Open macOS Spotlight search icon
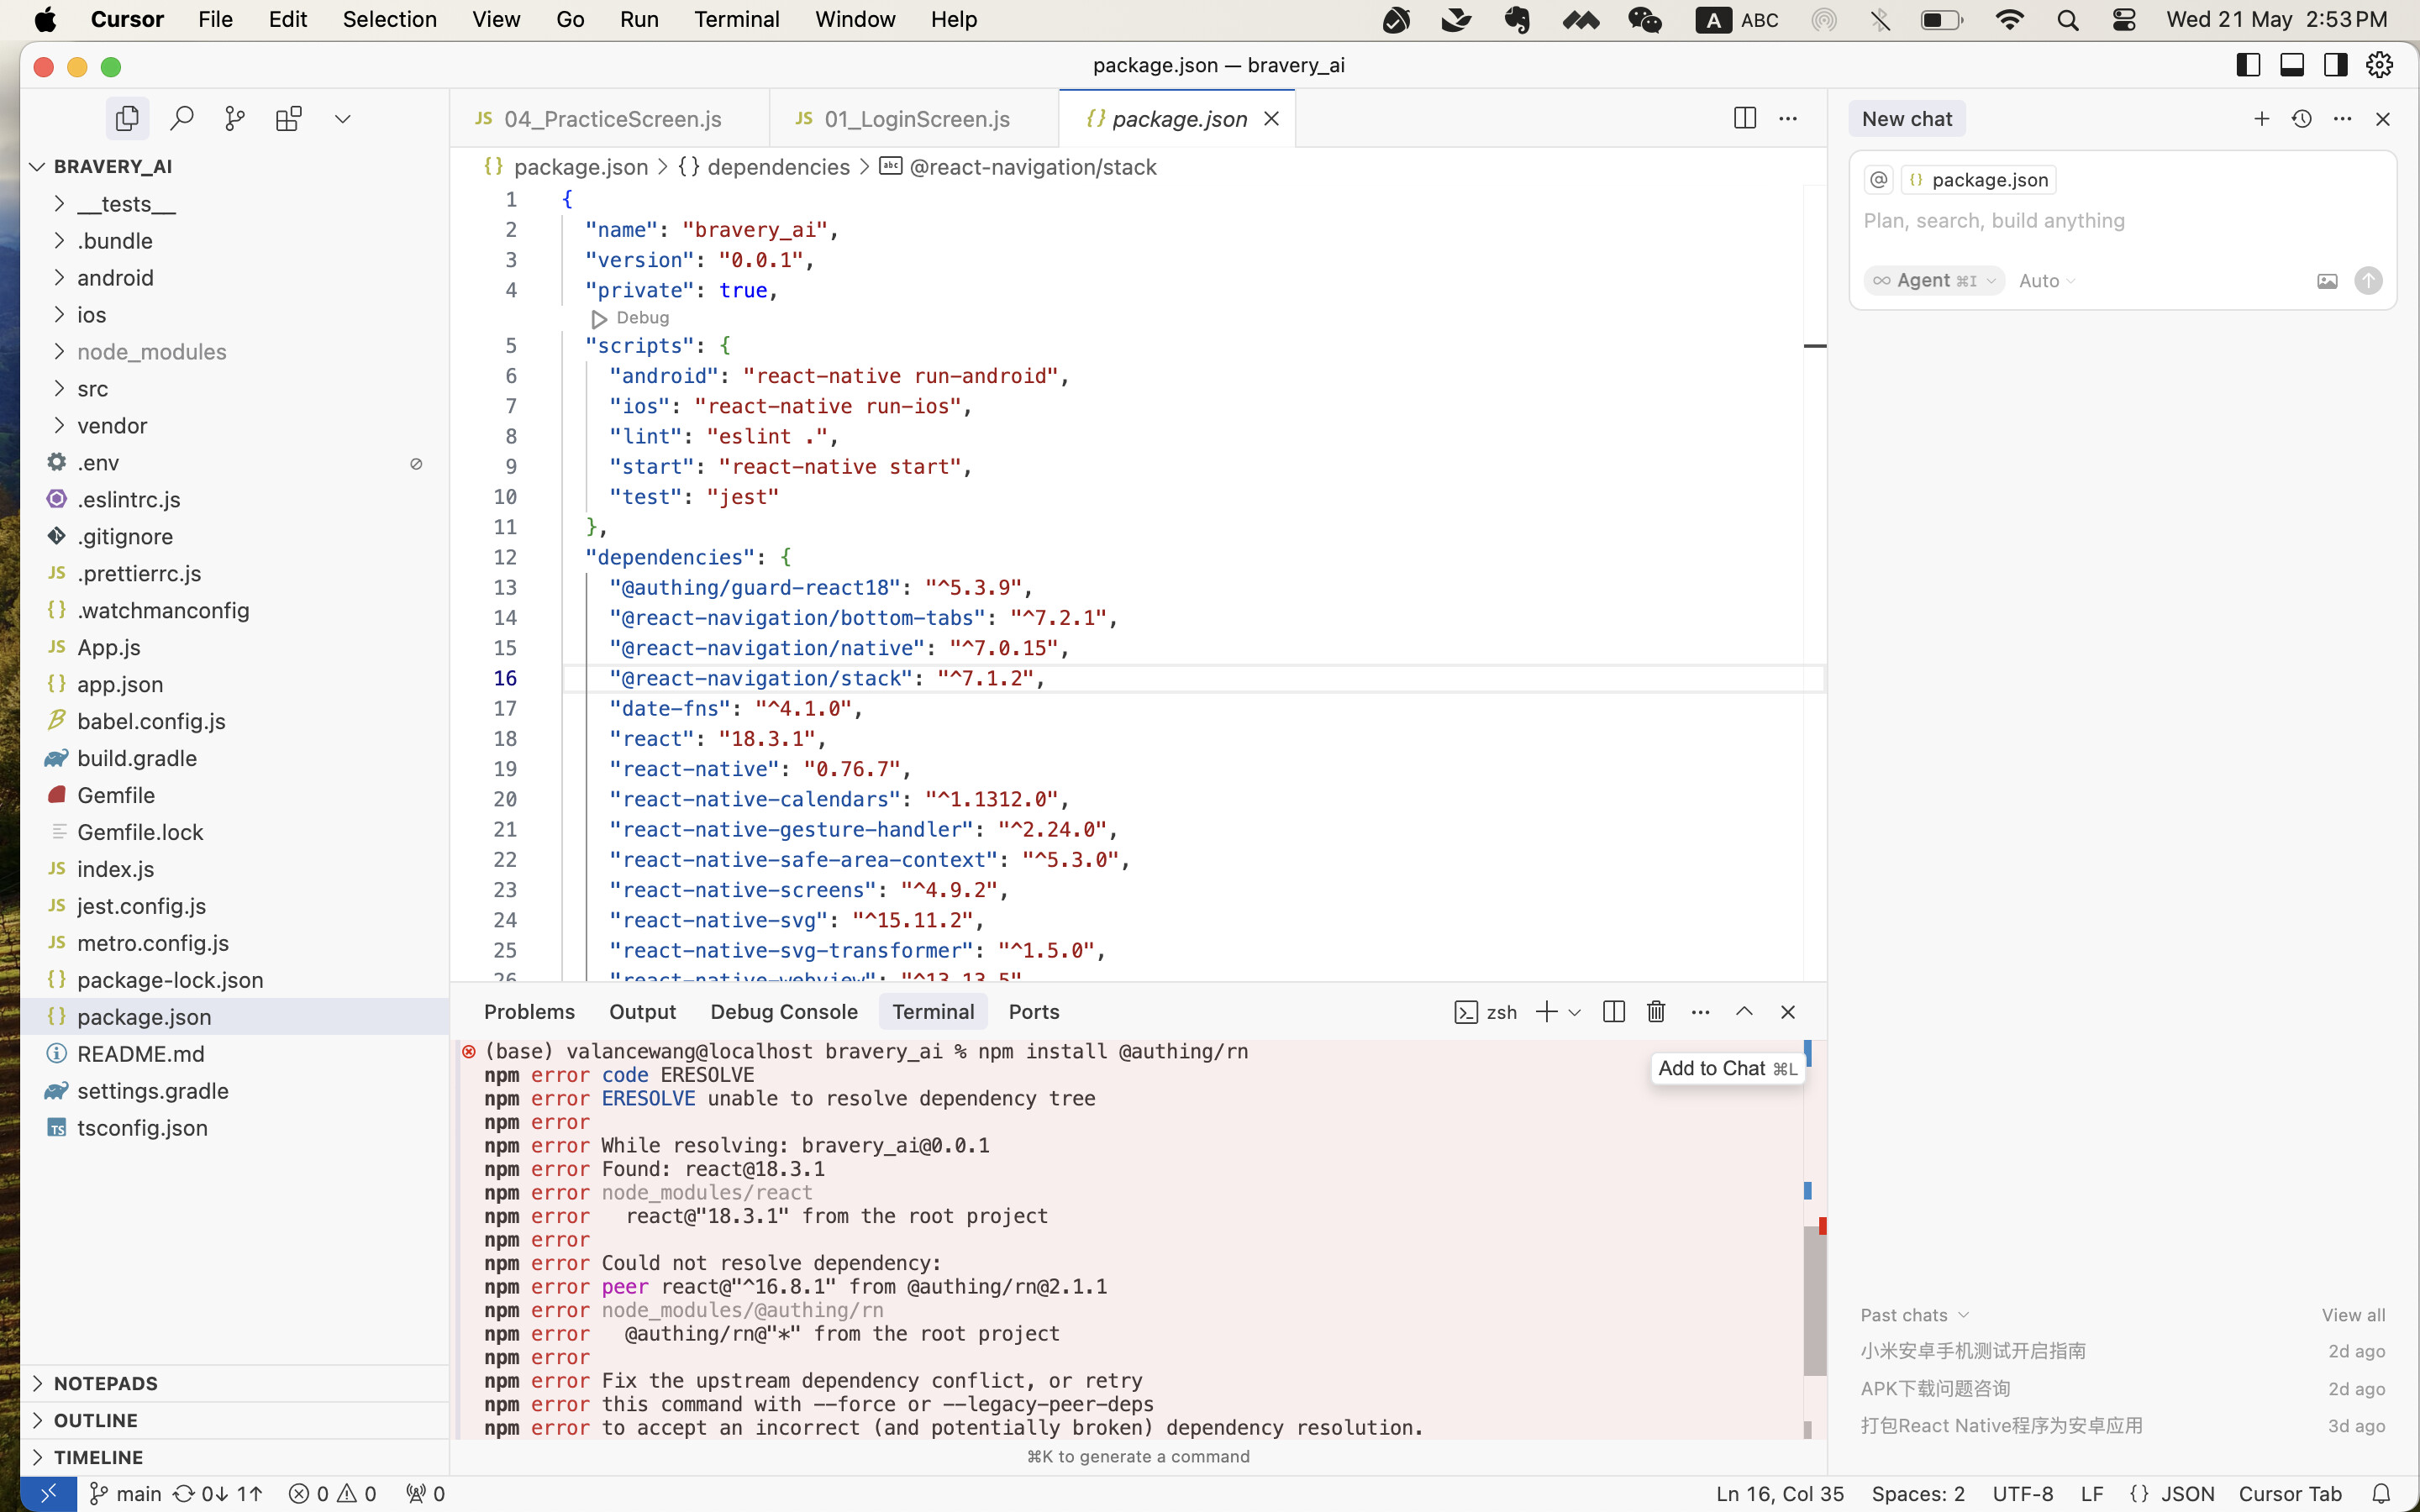The height and width of the screenshot is (1512, 2420). click(2067, 20)
